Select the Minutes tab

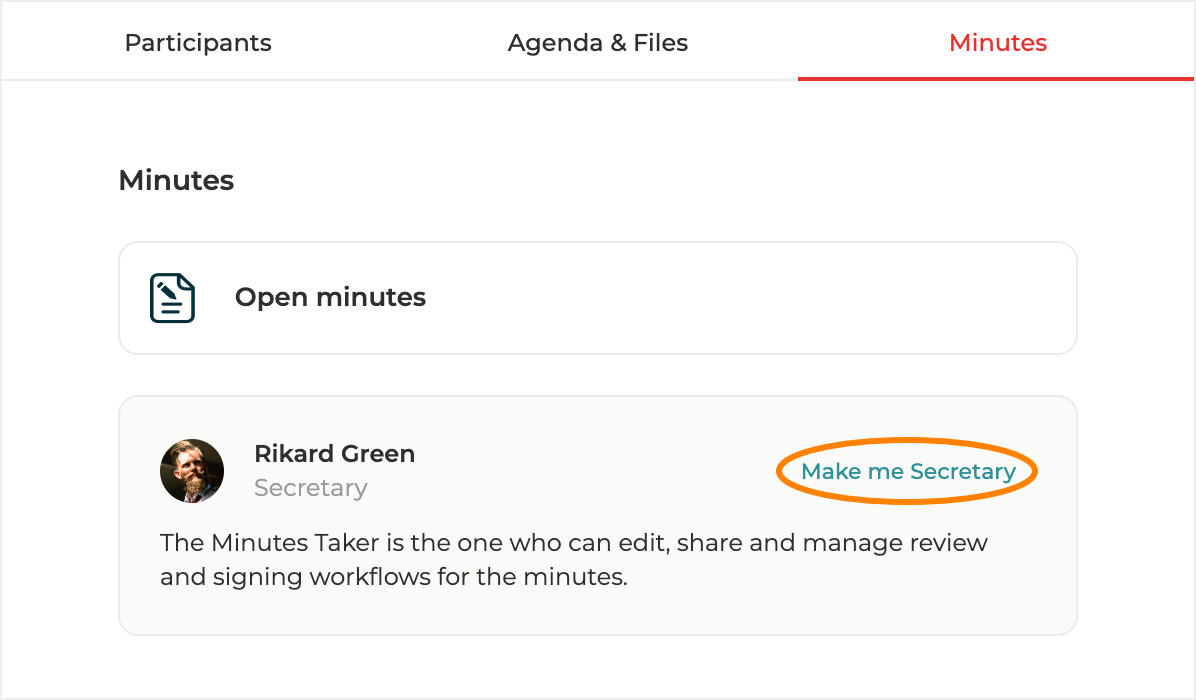coord(997,43)
